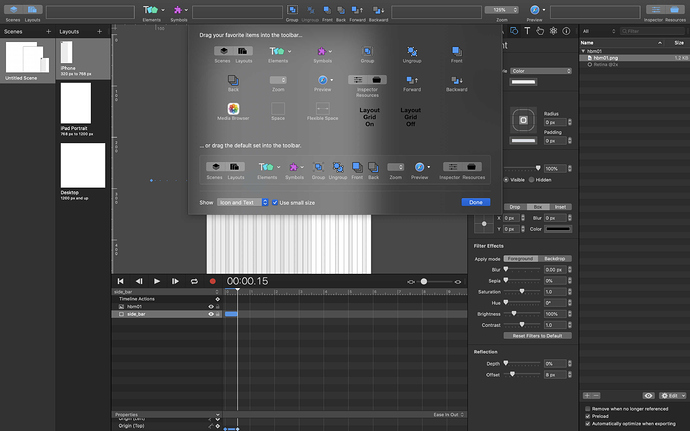Click the Quick Look eye button in Resources
The image size is (690, 431).
pos(648,396)
